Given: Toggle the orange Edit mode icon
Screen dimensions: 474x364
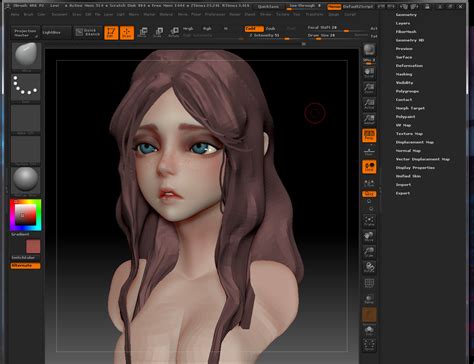Looking at the screenshot, I should (111, 33).
